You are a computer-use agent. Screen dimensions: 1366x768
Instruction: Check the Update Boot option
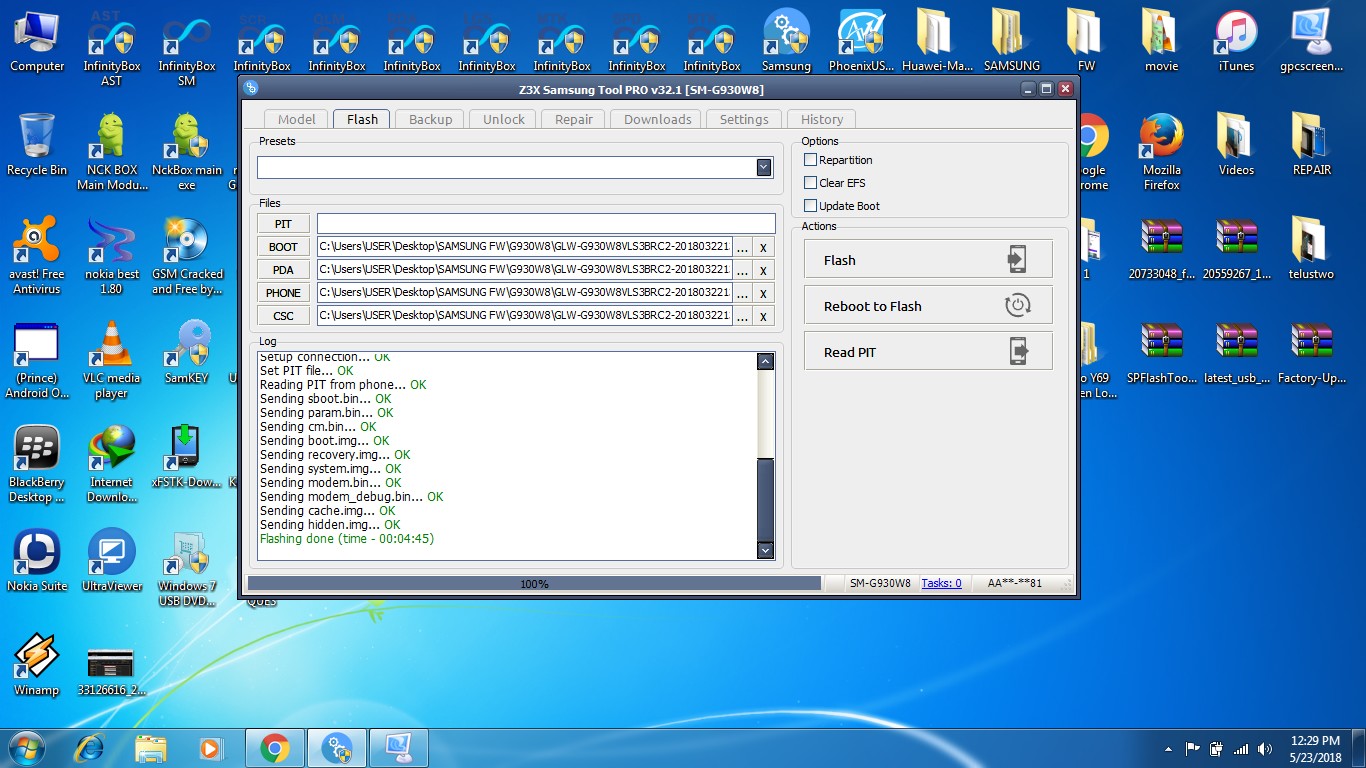[x=811, y=206]
